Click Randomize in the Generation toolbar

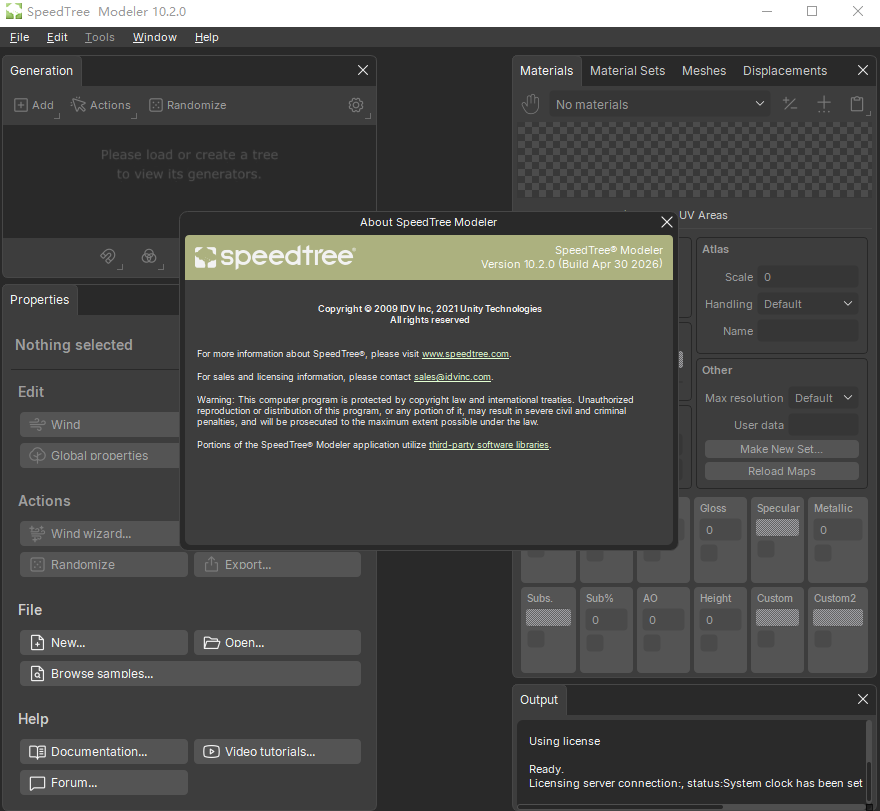[188, 105]
